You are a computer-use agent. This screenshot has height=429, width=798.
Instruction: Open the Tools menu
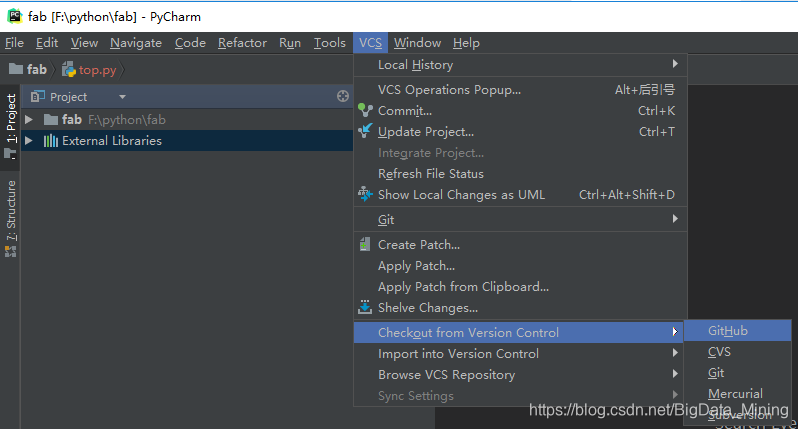coord(329,43)
